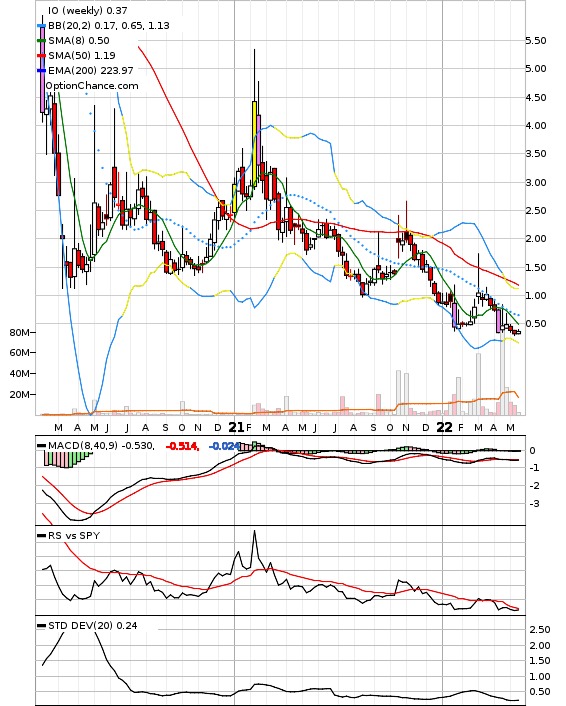Click the red MACD value -0.514
The width and height of the screenshot is (566, 706).
coord(181,446)
